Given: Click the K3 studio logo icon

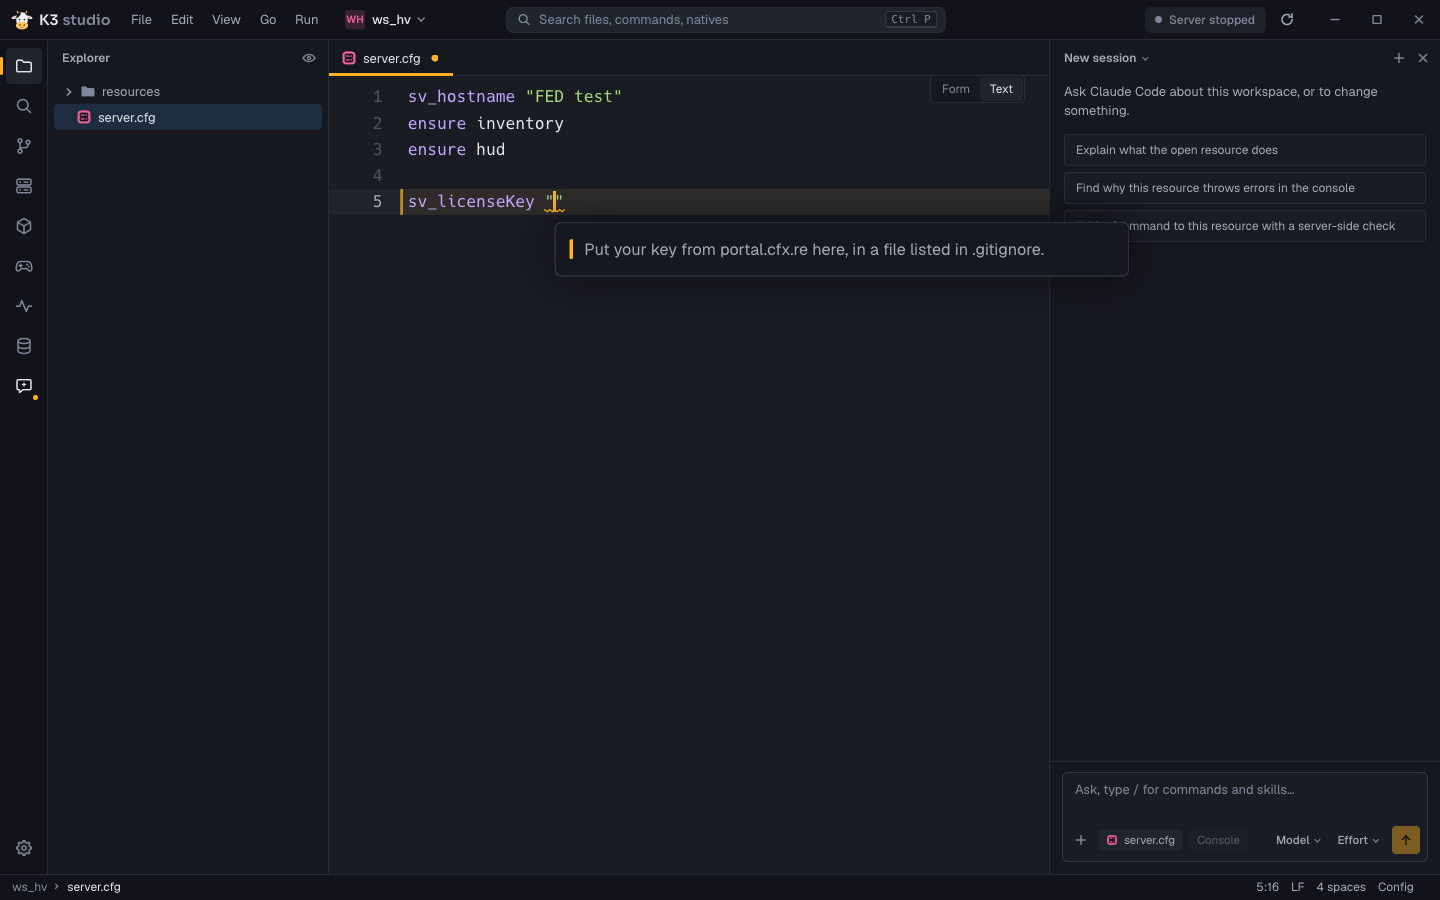Looking at the screenshot, I should (22, 20).
